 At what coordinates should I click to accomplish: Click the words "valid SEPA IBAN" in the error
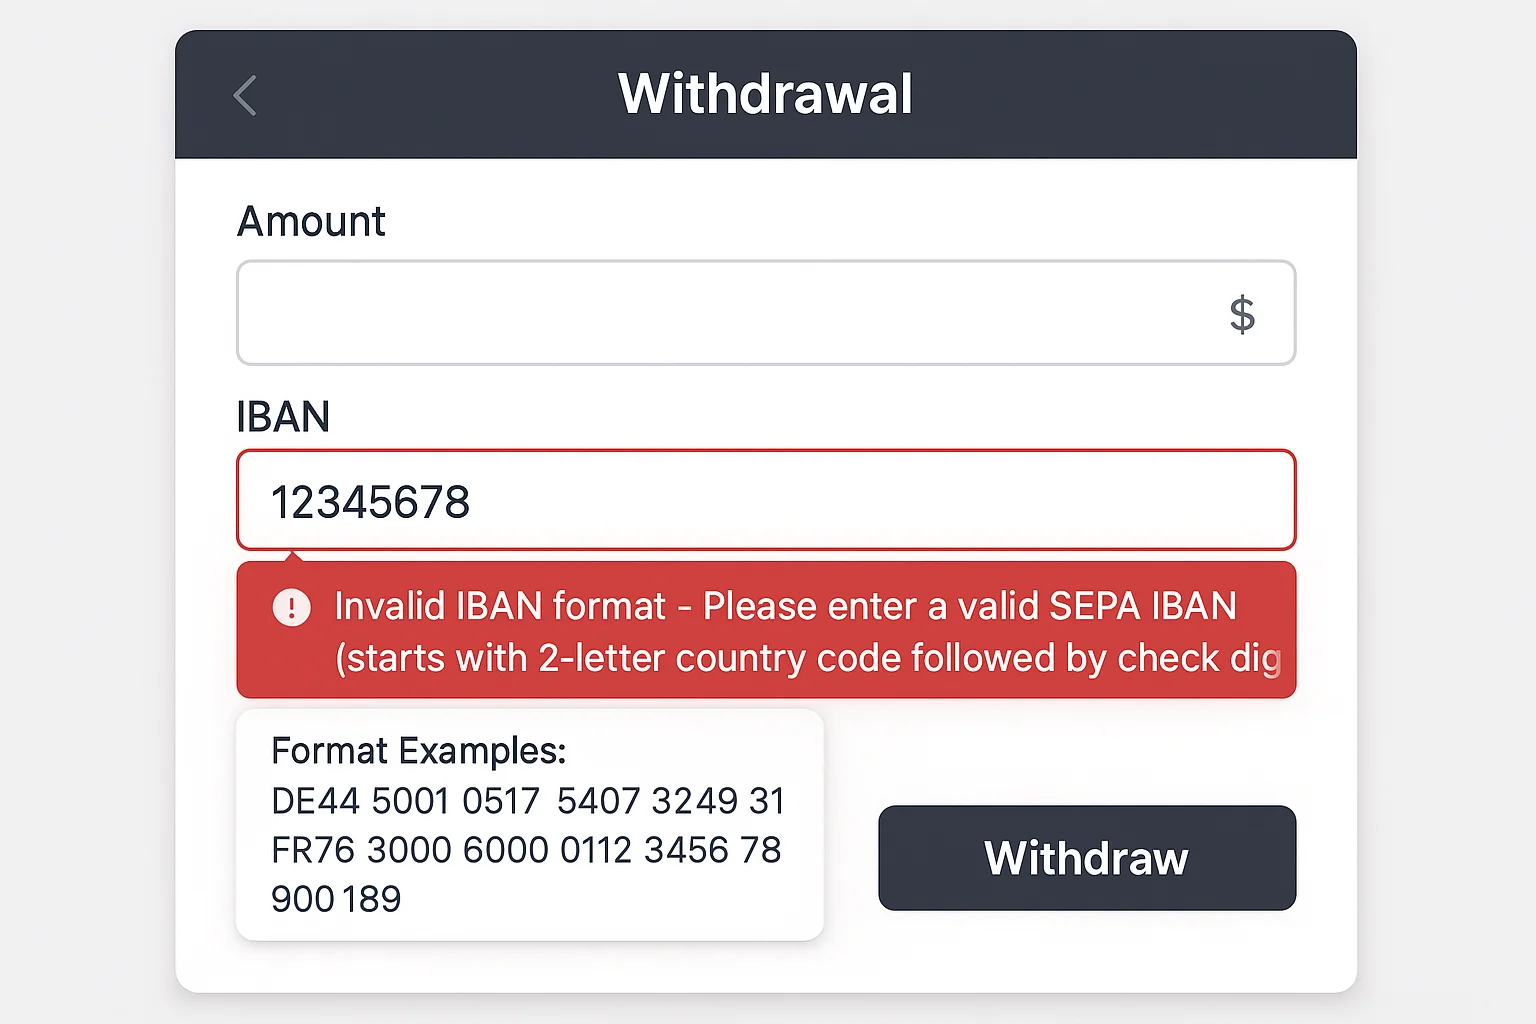coord(1097,606)
